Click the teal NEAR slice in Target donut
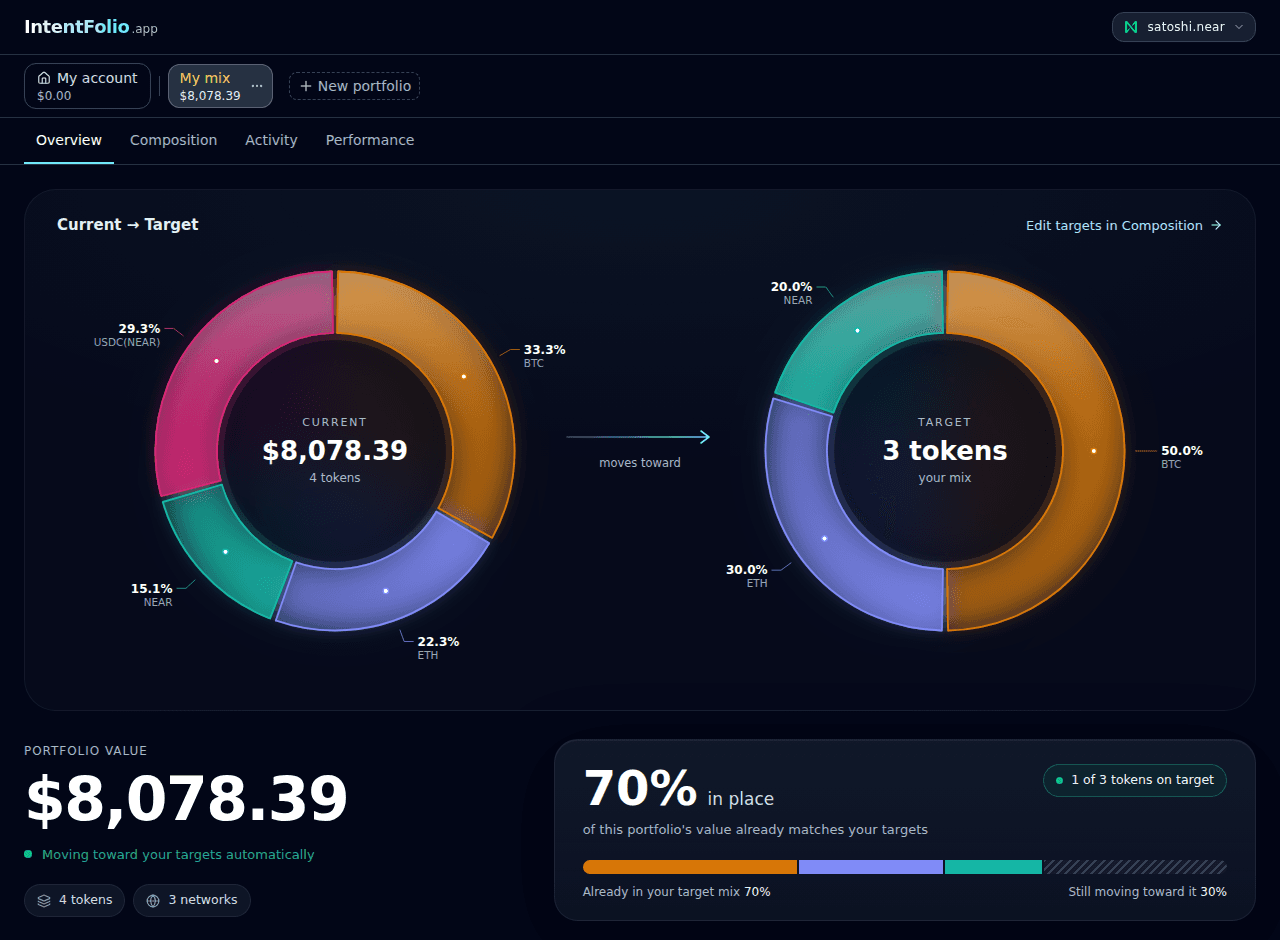Viewport: 1280px width, 940px height. [857, 330]
